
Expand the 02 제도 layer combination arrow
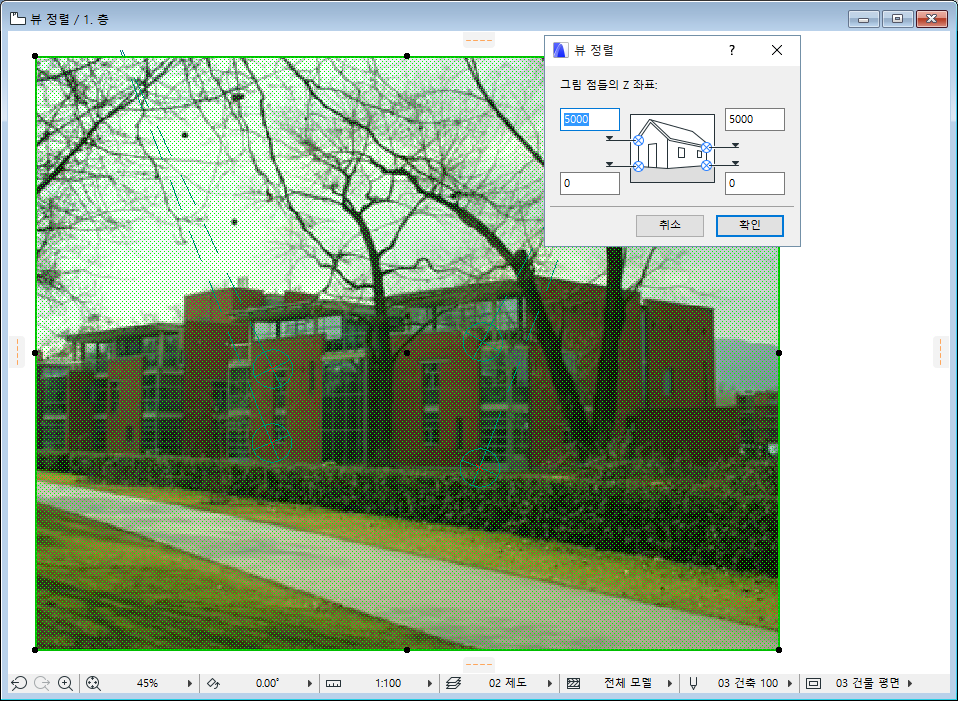pyautogui.click(x=550, y=683)
